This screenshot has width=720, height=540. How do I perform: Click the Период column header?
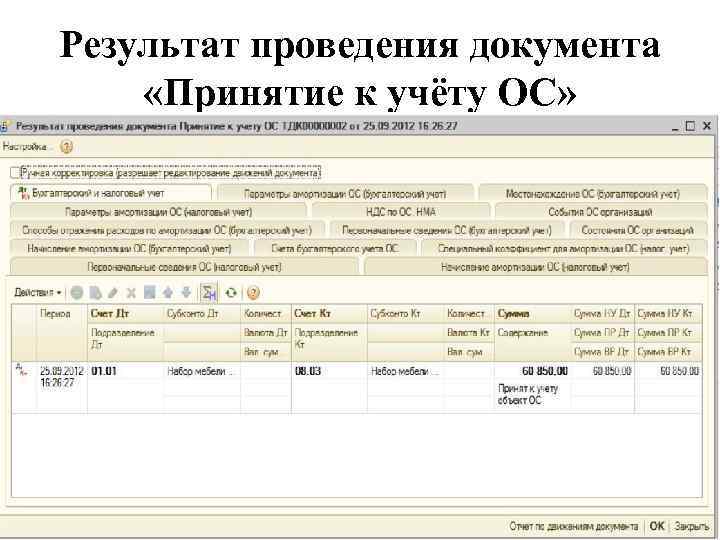(62, 332)
